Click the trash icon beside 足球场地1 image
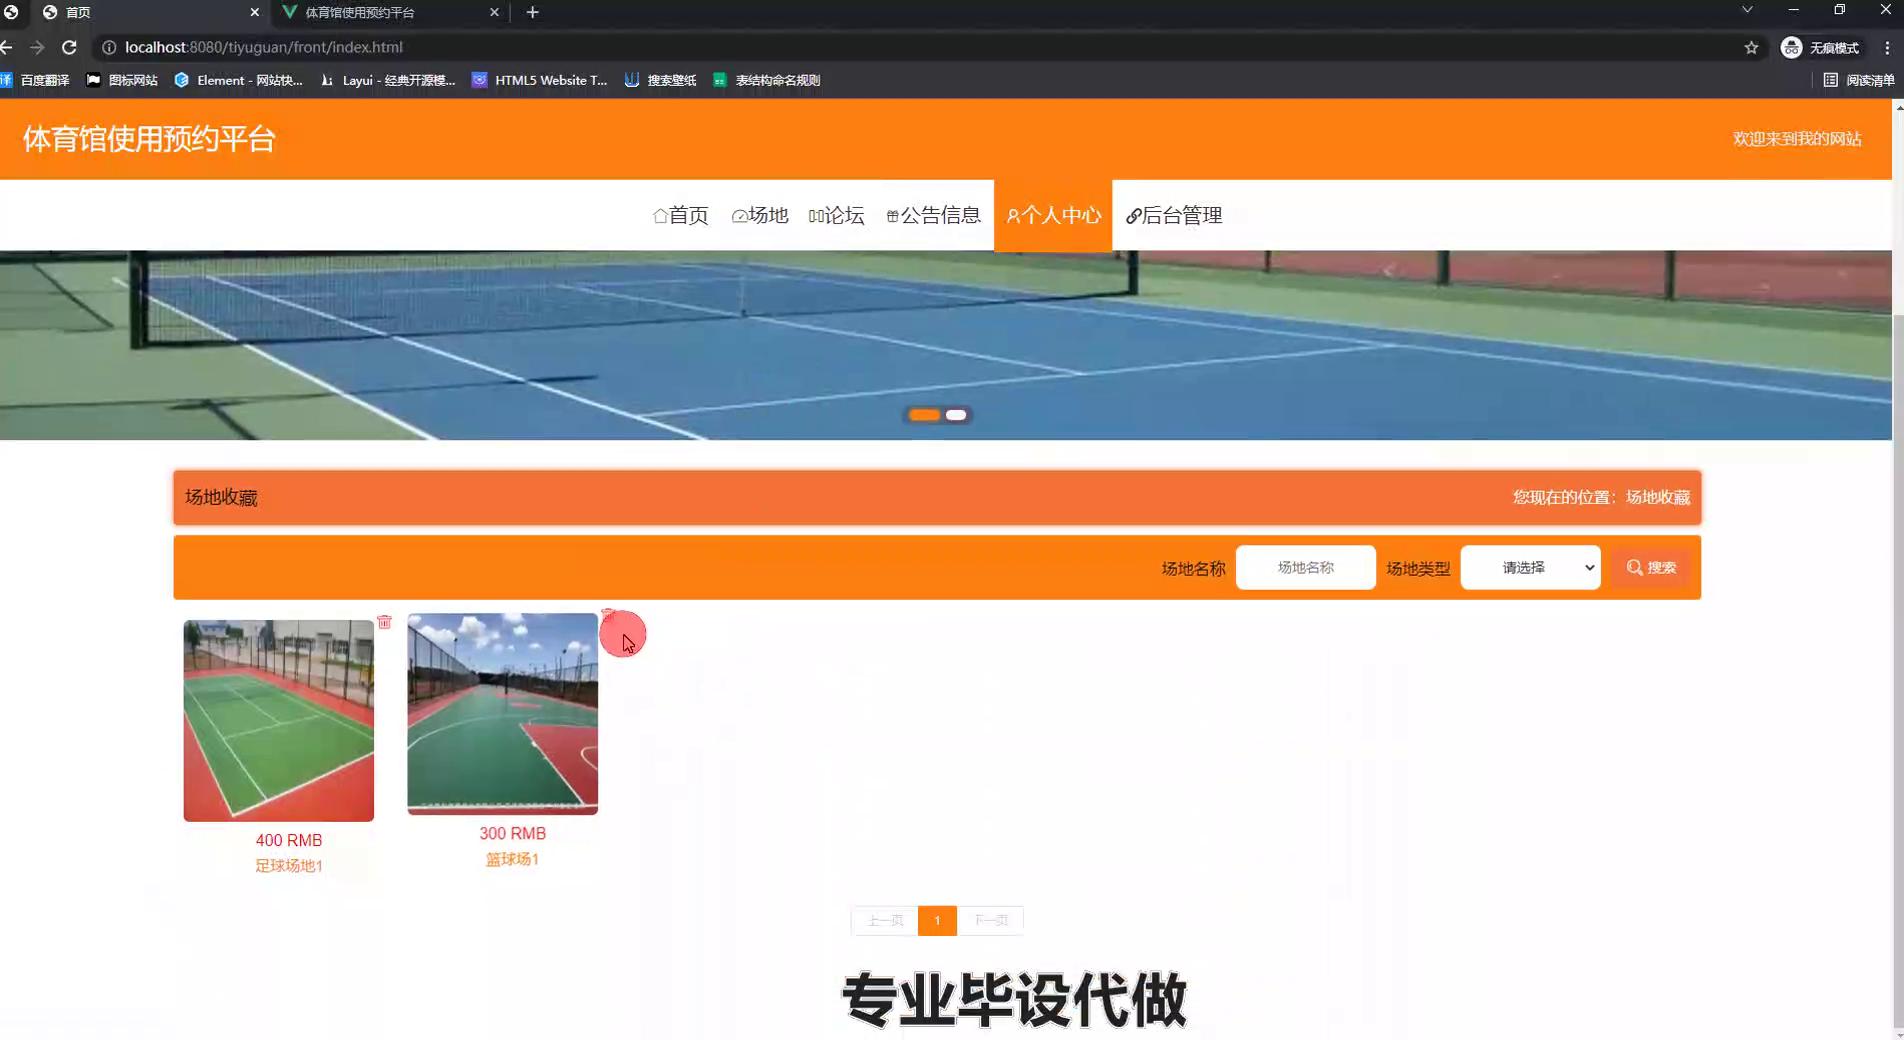Viewport: 1904px width, 1040px height. [x=384, y=622]
